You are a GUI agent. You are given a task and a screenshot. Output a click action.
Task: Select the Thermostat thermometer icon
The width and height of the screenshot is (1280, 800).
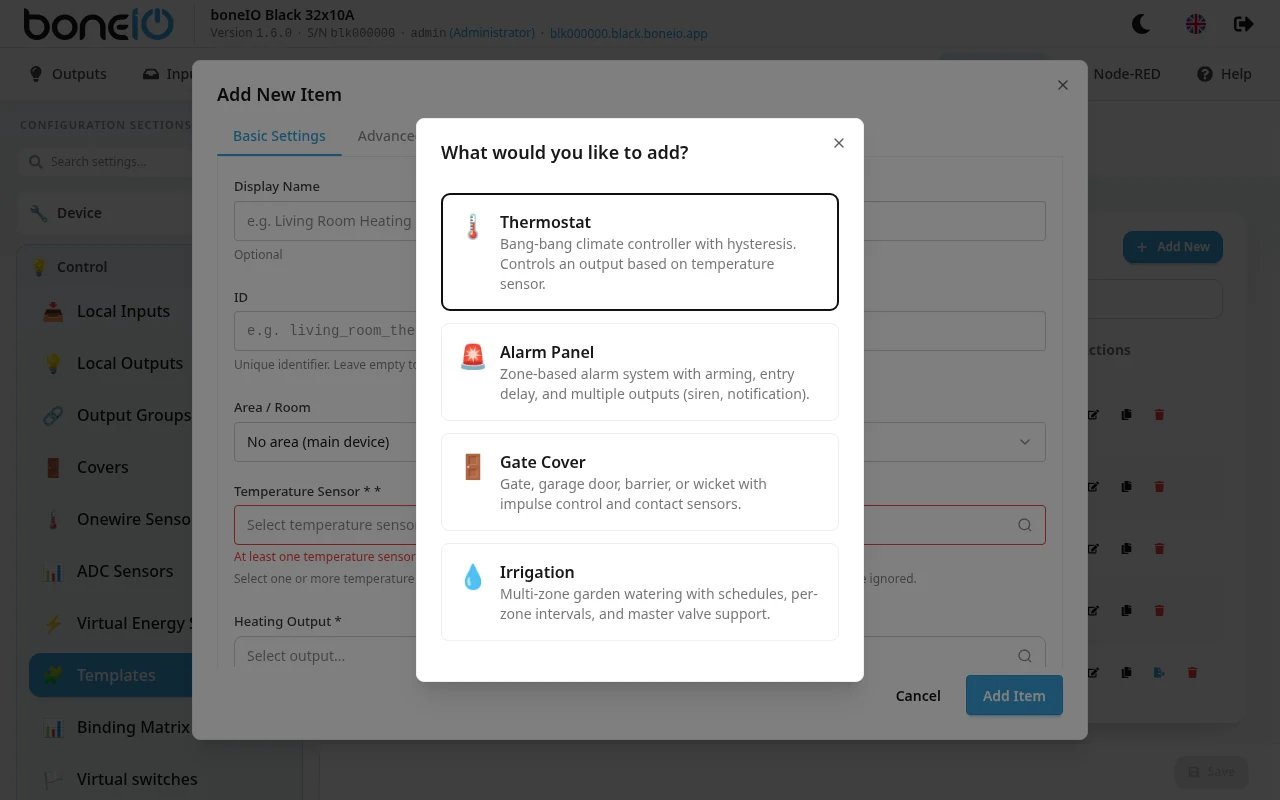point(473,226)
